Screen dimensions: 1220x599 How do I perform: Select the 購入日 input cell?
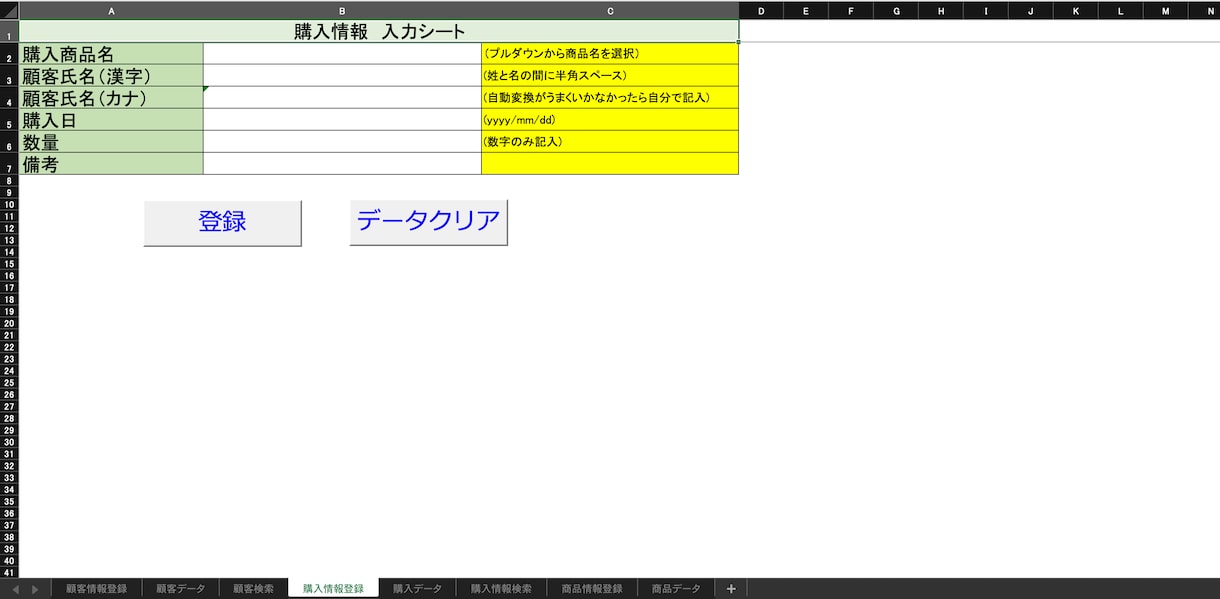342,120
